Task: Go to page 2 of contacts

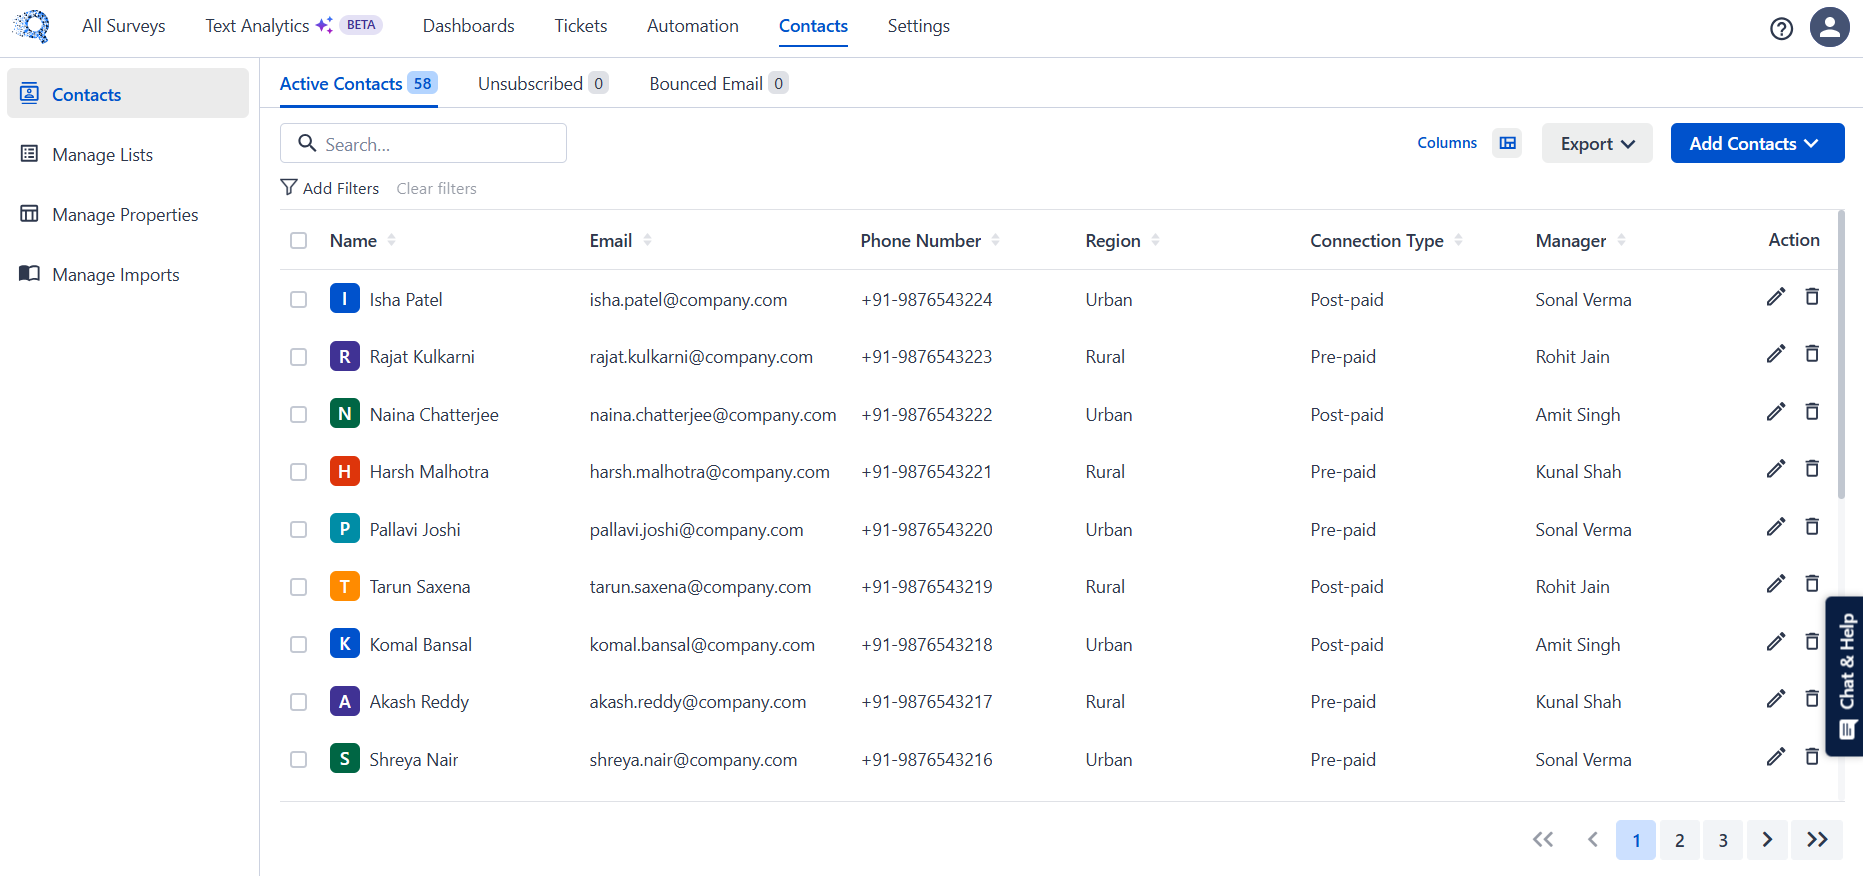Action: pyautogui.click(x=1679, y=840)
